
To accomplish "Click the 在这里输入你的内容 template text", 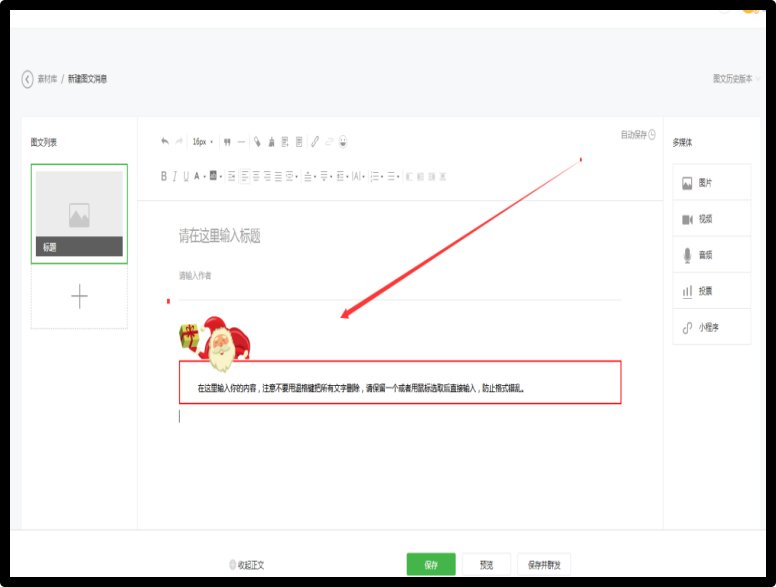I will coord(361,388).
